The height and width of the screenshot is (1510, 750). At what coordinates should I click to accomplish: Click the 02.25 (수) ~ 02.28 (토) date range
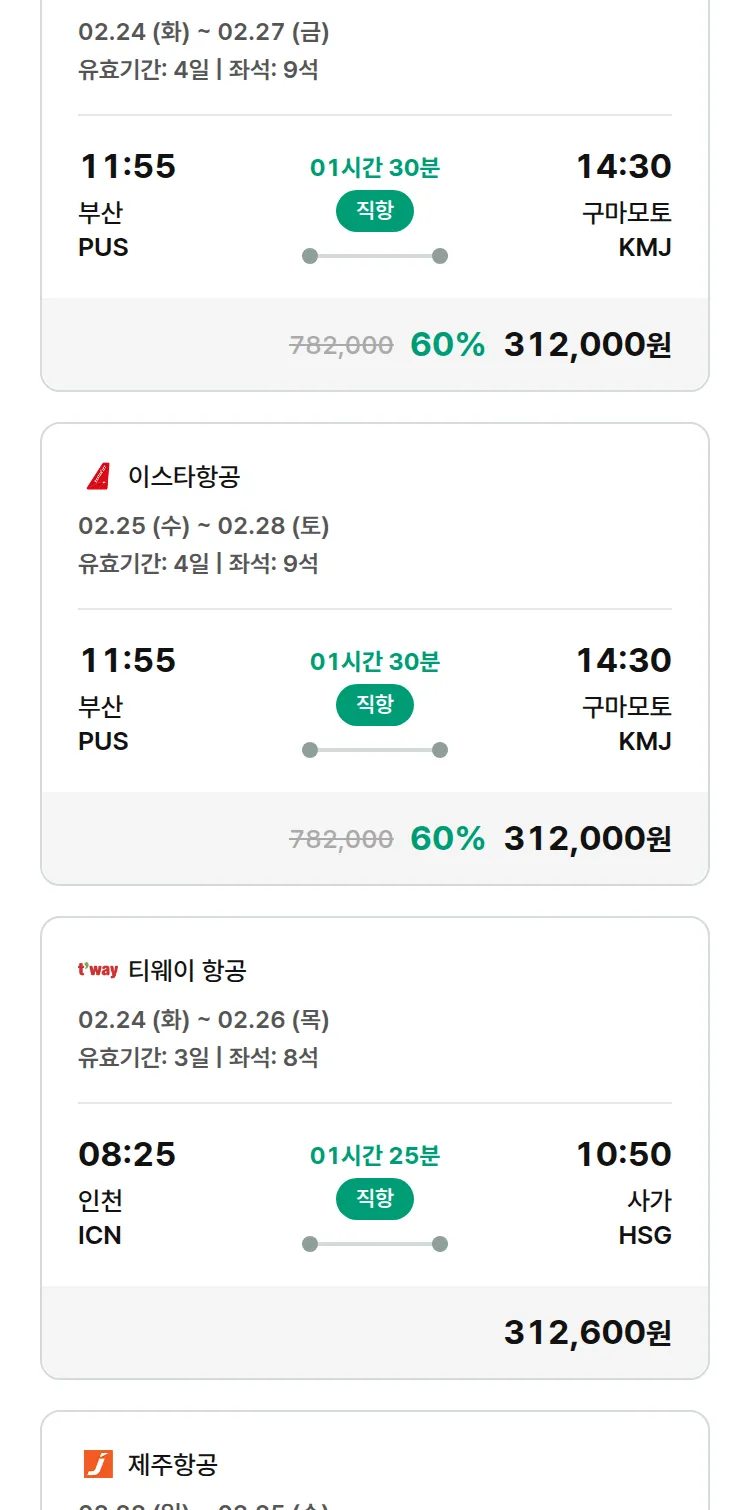(204, 526)
